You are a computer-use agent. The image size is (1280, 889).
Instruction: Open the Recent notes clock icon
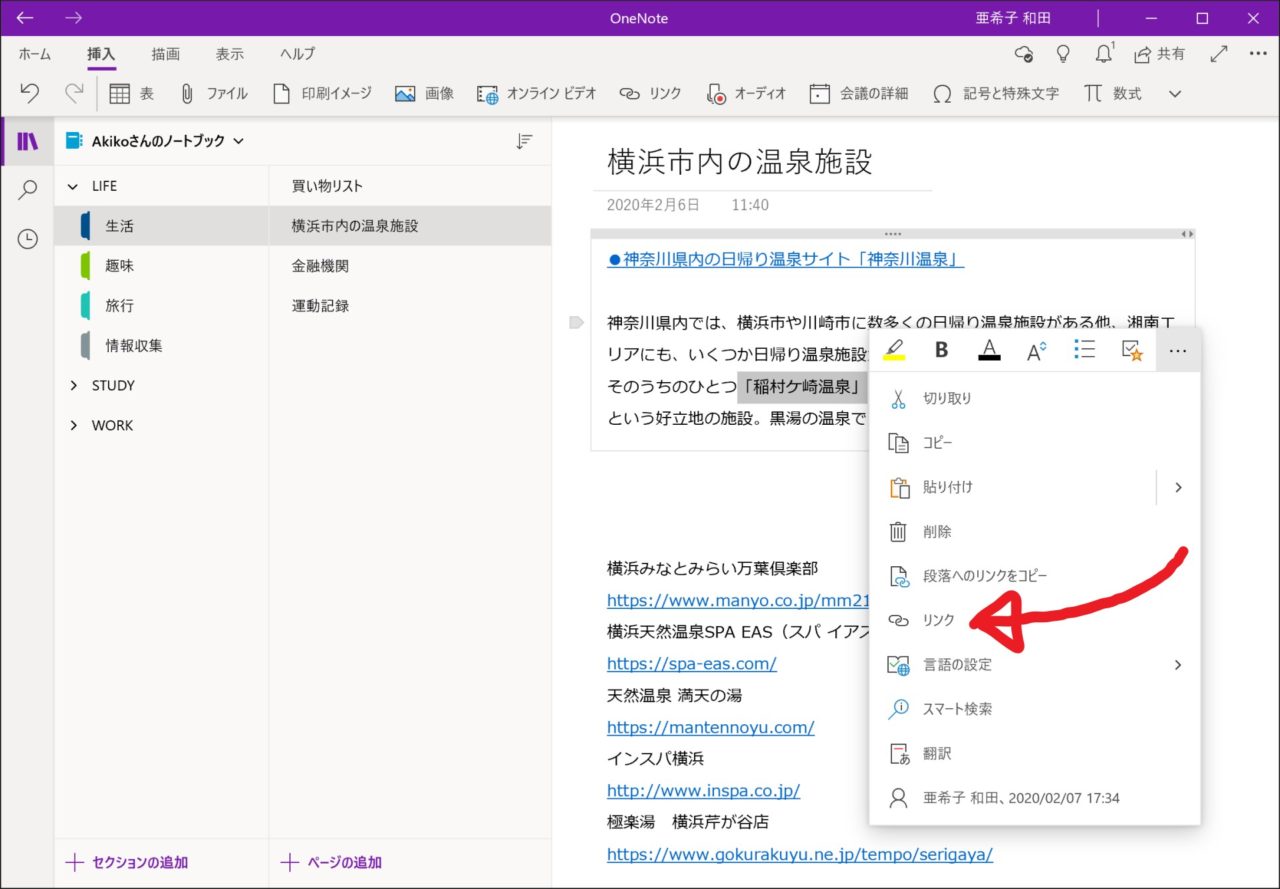28,239
